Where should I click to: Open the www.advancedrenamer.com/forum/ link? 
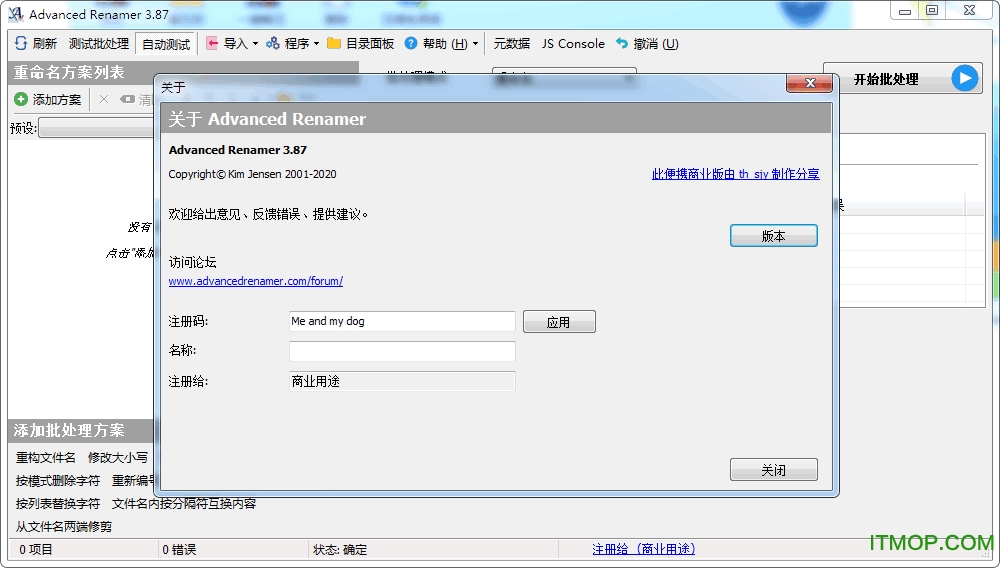(256, 280)
